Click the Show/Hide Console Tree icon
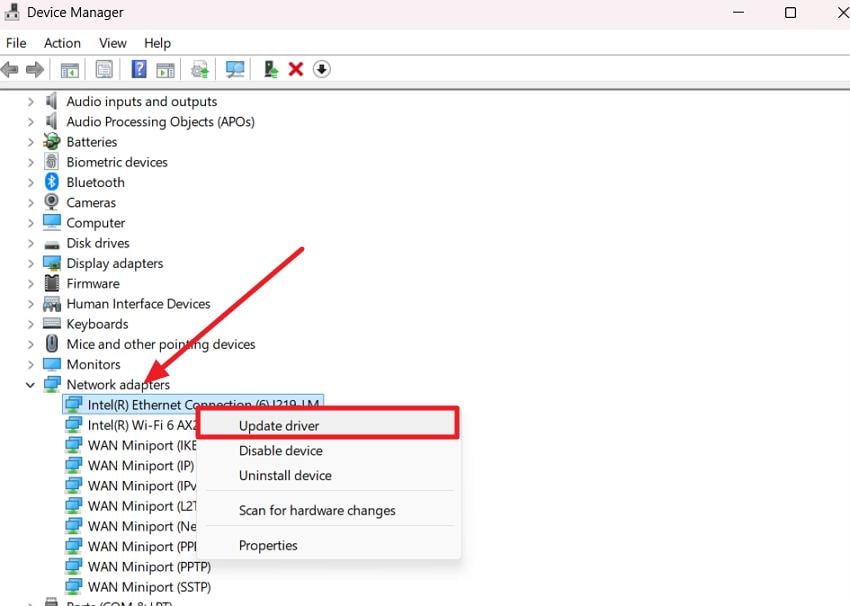Screen dimensions: 850x606 click(x=68, y=68)
